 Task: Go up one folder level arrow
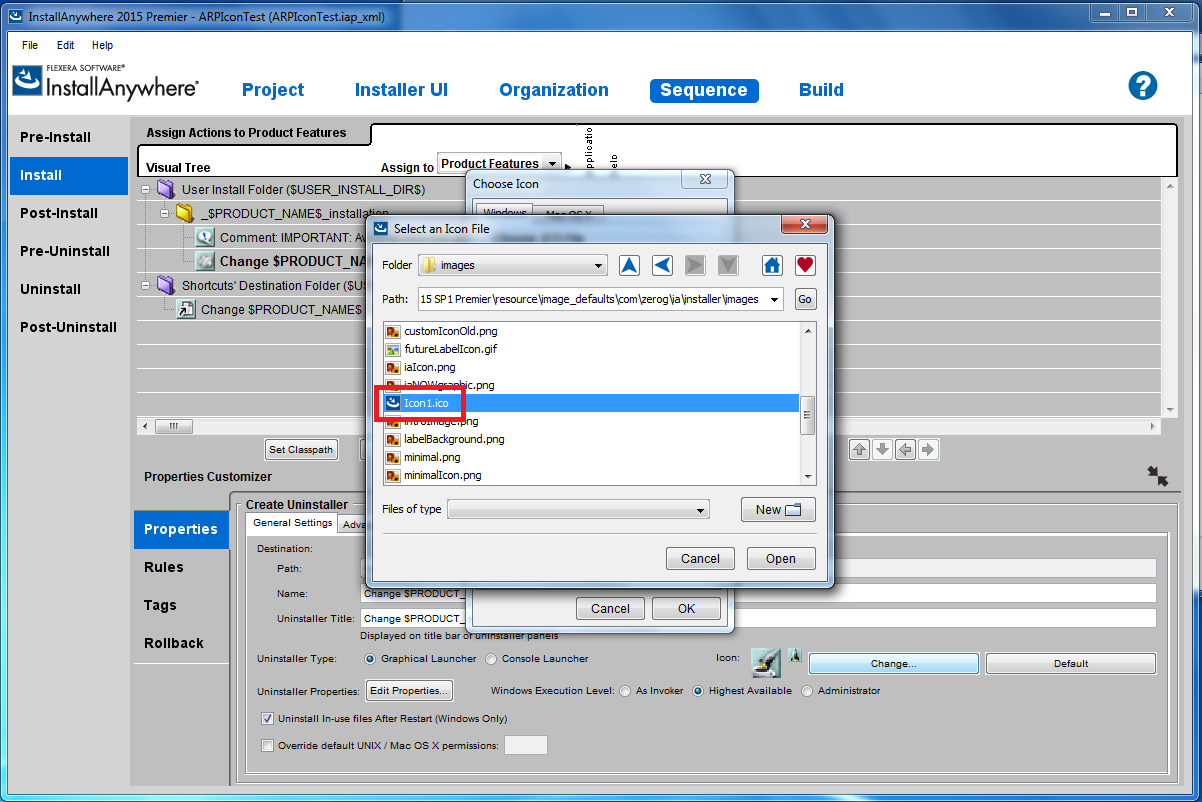pyautogui.click(x=629, y=265)
